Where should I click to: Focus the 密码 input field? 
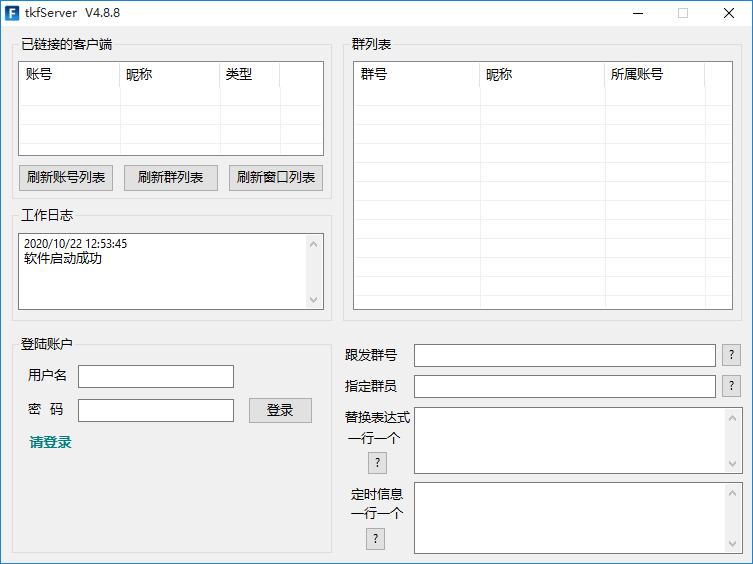tap(156, 410)
